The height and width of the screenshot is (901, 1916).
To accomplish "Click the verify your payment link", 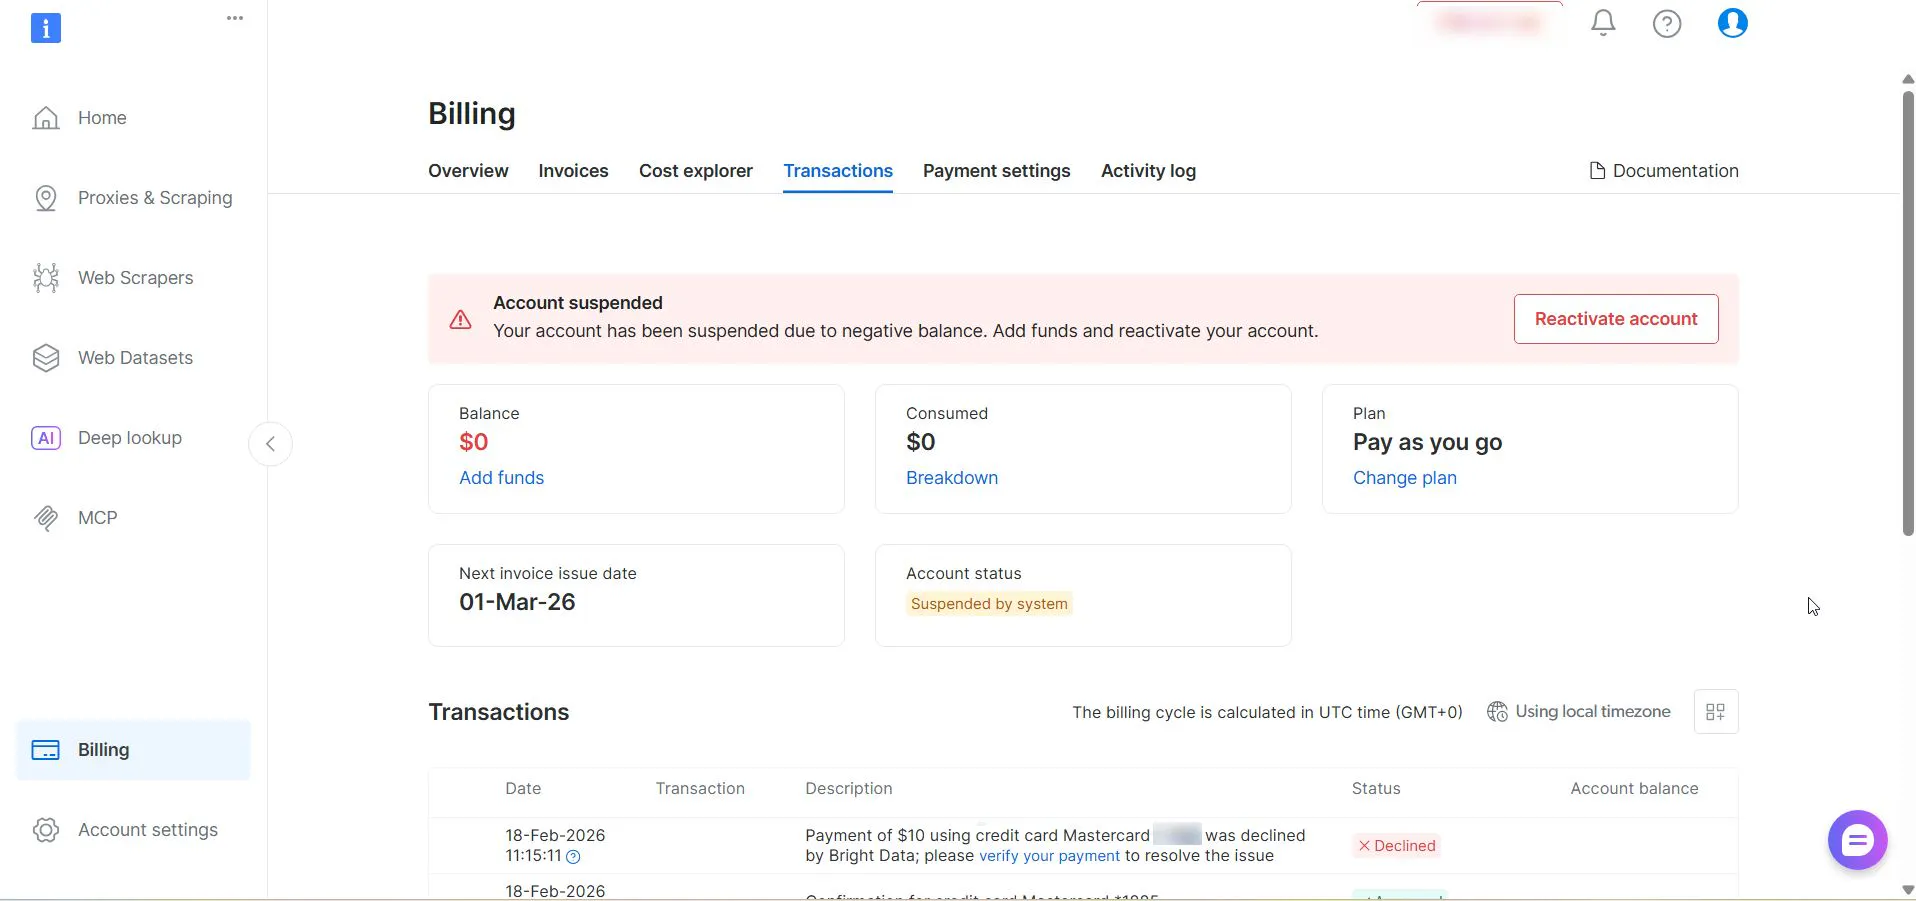I will click(x=1049, y=856).
